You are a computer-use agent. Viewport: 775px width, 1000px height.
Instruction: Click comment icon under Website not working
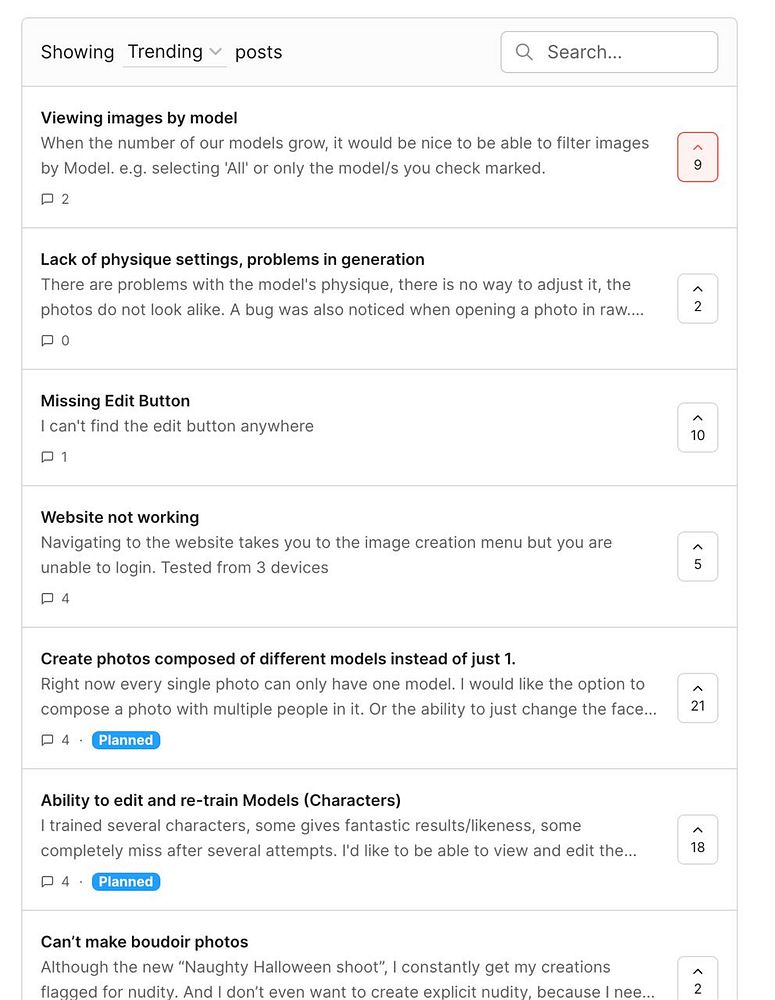tap(47, 598)
